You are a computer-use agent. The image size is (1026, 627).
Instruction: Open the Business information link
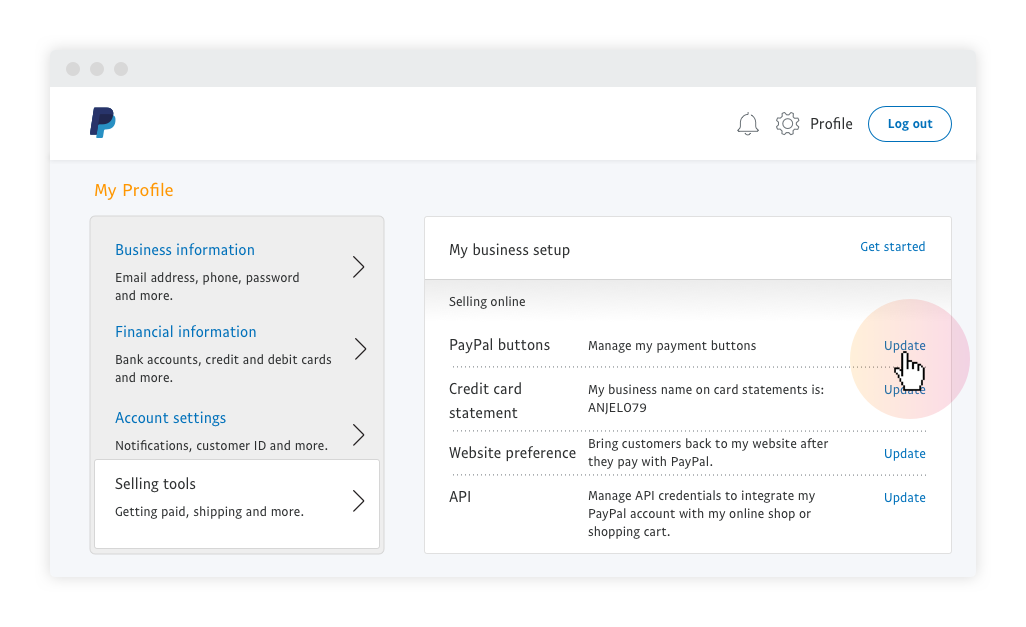point(185,250)
